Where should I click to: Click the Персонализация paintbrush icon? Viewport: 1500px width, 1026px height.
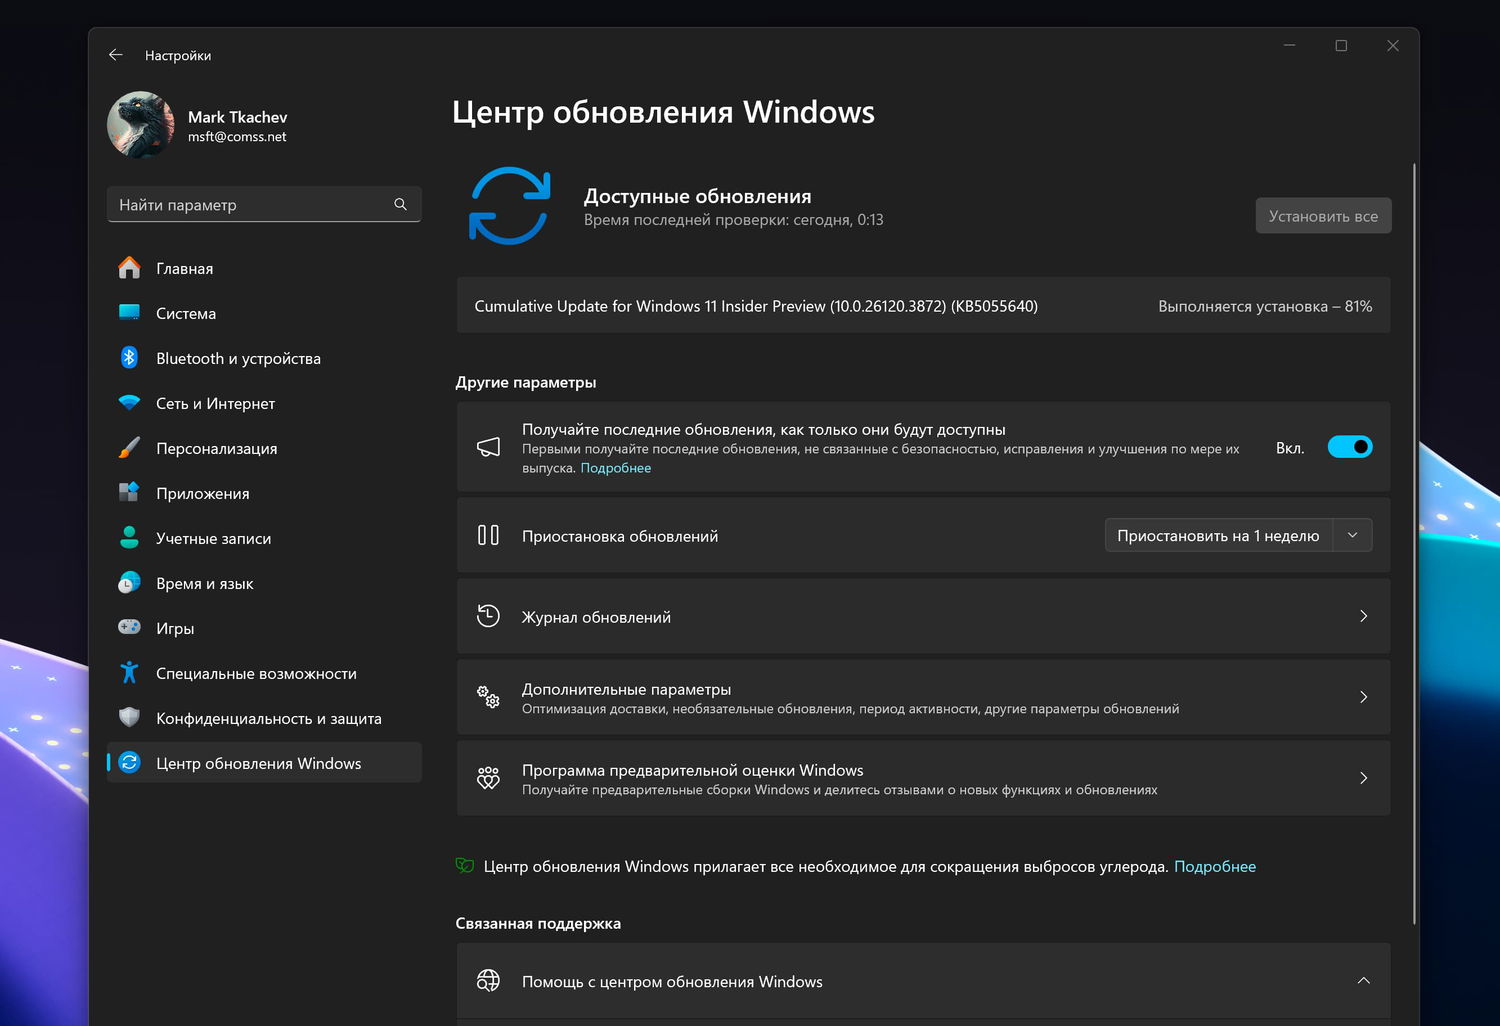click(129, 448)
